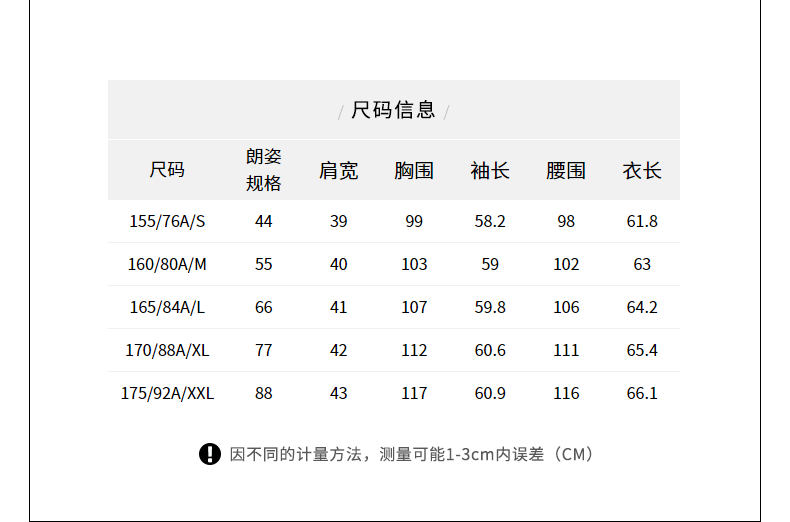Select the 袖长 column header

point(490,171)
